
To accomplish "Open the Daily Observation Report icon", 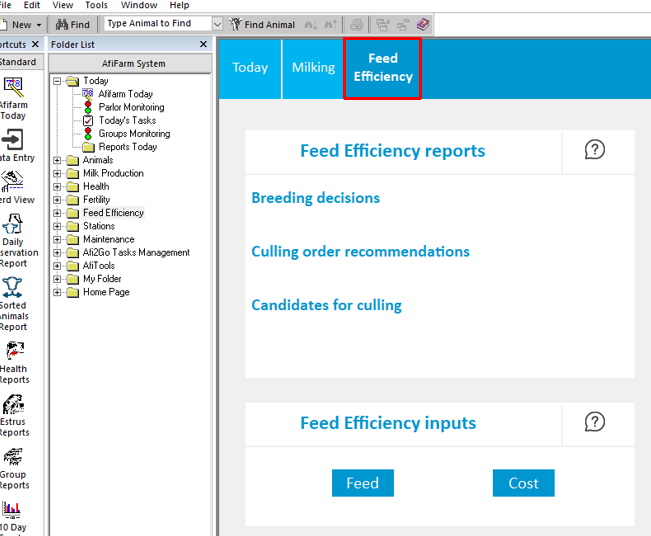I will click(x=14, y=225).
